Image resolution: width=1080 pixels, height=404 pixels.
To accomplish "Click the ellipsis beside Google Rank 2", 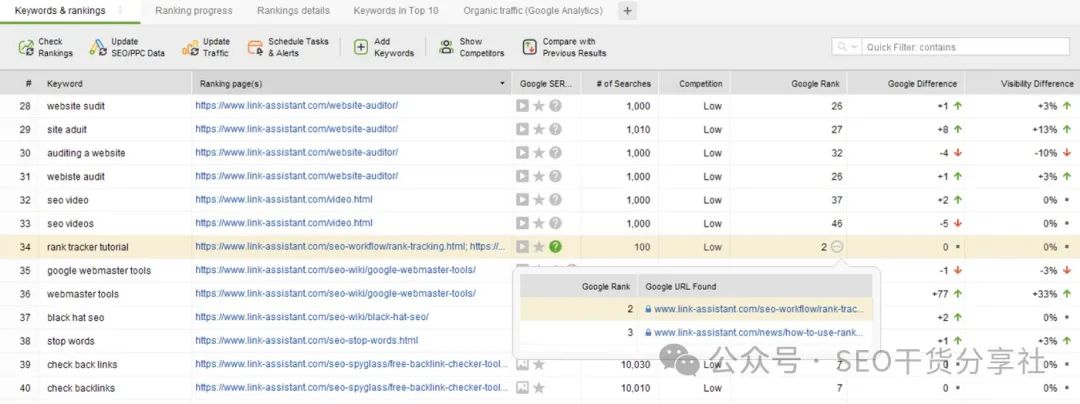I will pos(837,246).
